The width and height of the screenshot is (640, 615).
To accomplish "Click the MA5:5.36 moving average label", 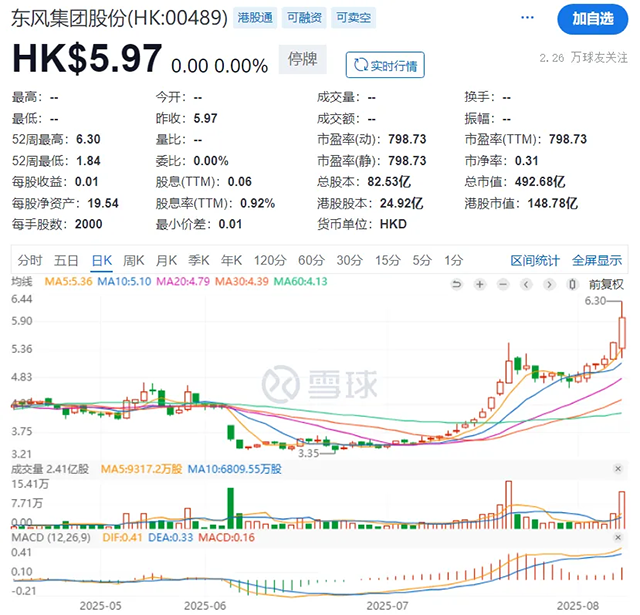I will click(69, 282).
